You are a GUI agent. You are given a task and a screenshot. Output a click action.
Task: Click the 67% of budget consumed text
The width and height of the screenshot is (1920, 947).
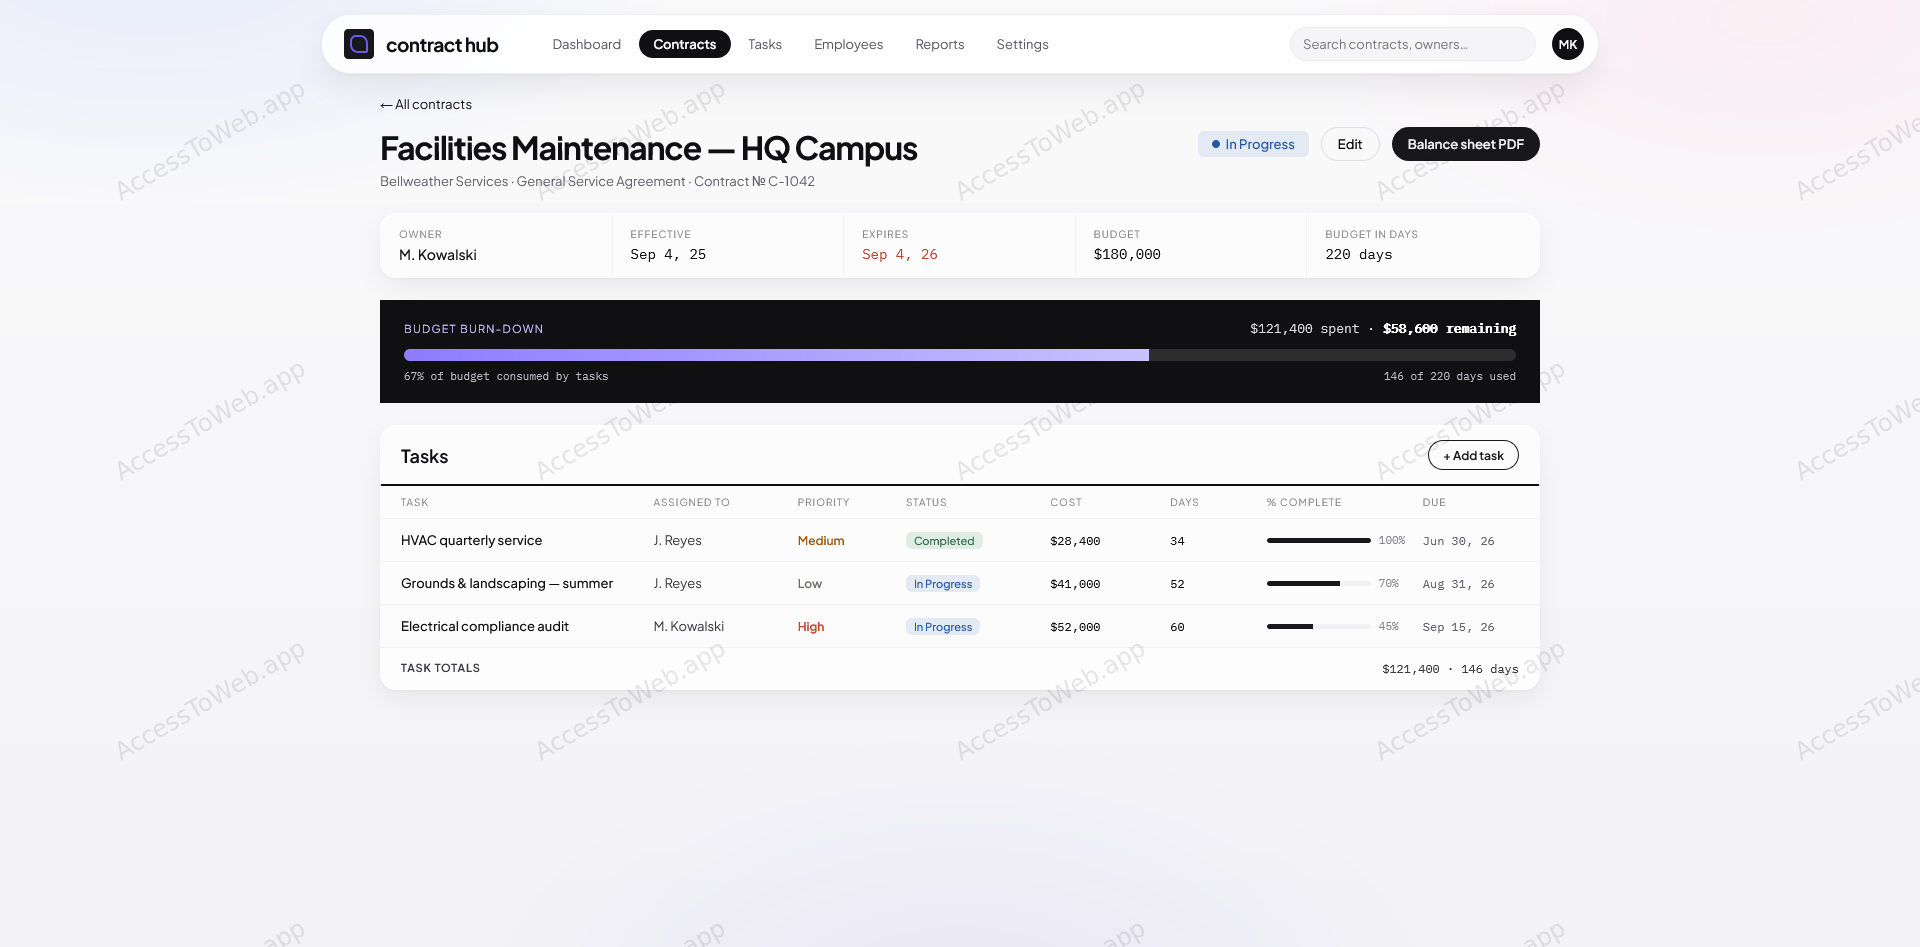point(506,376)
